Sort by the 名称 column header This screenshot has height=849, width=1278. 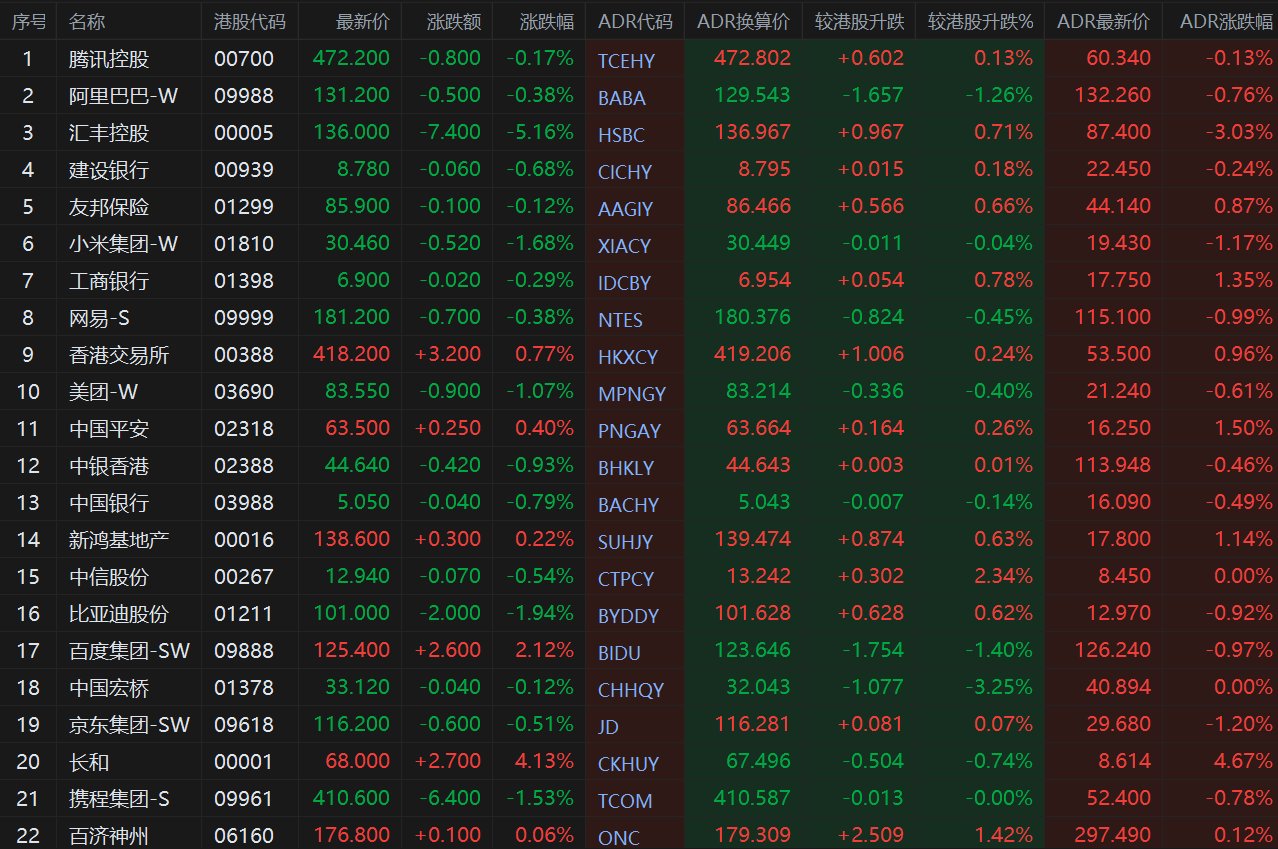[x=88, y=21]
